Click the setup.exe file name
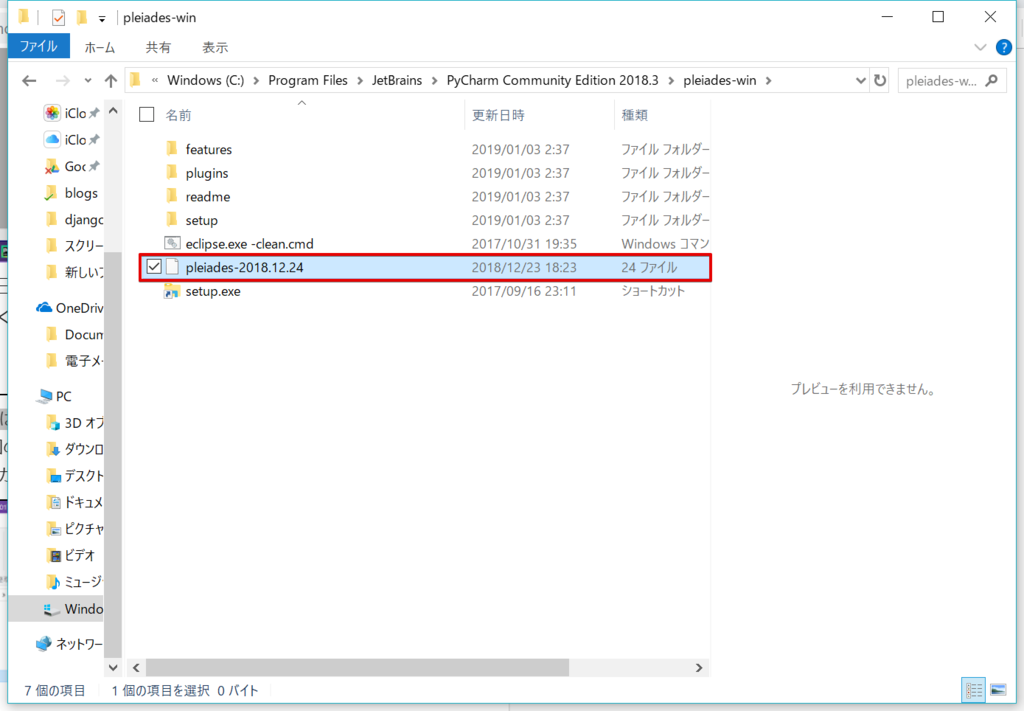1024x711 pixels. [x=213, y=291]
